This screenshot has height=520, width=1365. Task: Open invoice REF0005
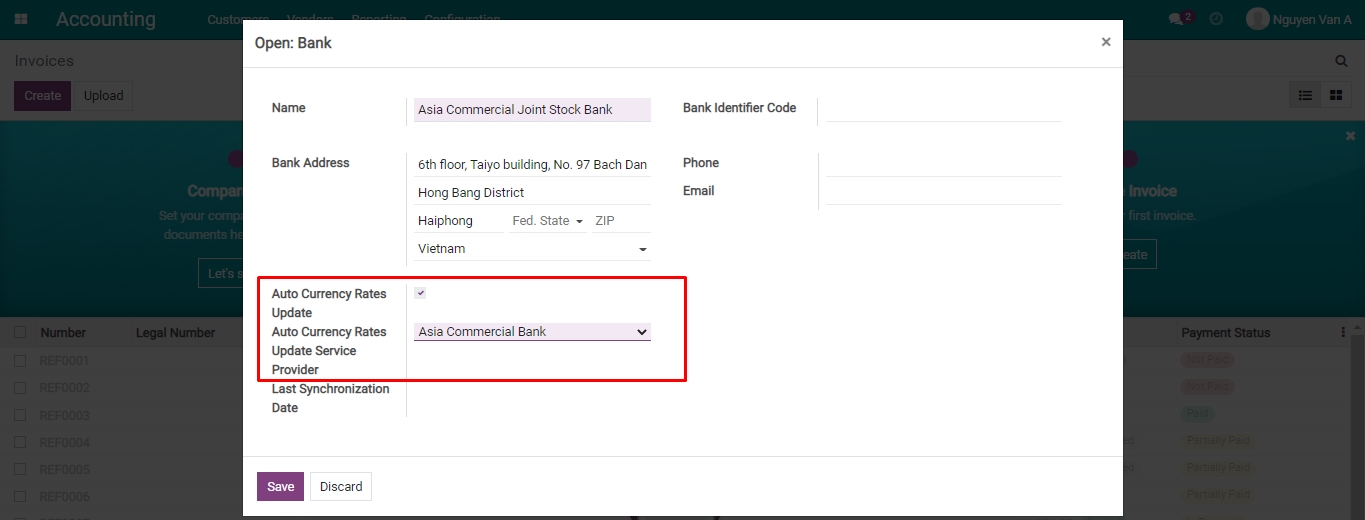click(x=65, y=469)
